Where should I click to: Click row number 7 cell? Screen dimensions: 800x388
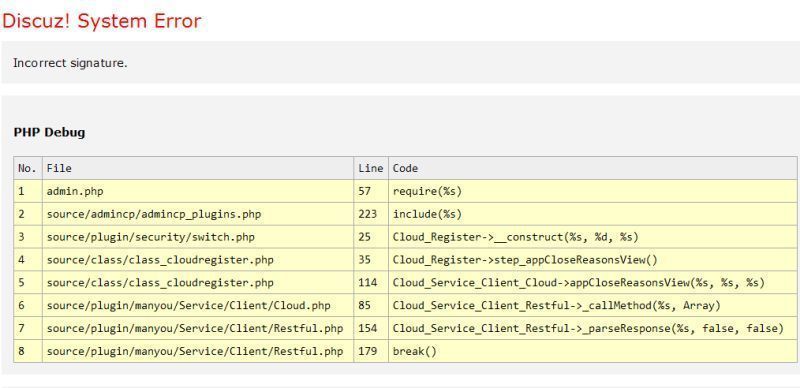pos(28,328)
